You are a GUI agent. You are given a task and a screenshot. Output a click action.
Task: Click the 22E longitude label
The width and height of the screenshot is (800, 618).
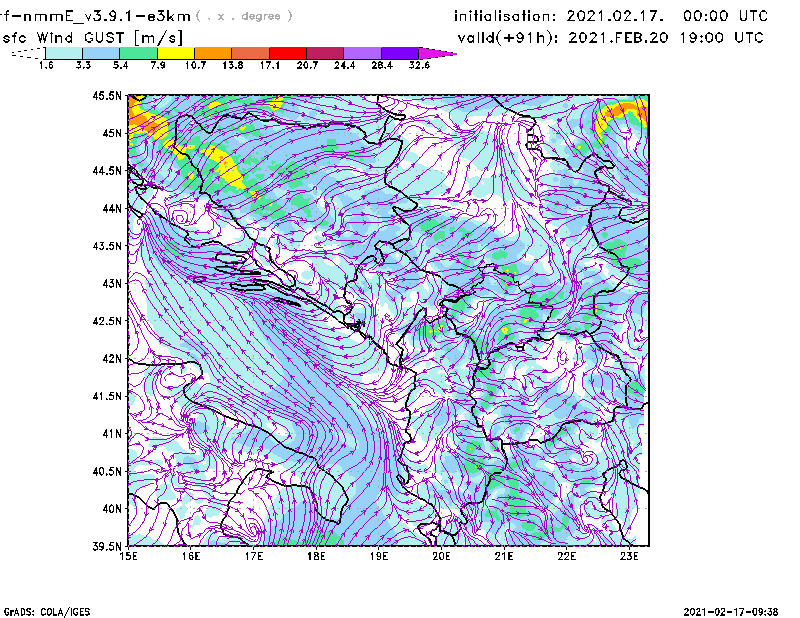click(x=567, y=556)
